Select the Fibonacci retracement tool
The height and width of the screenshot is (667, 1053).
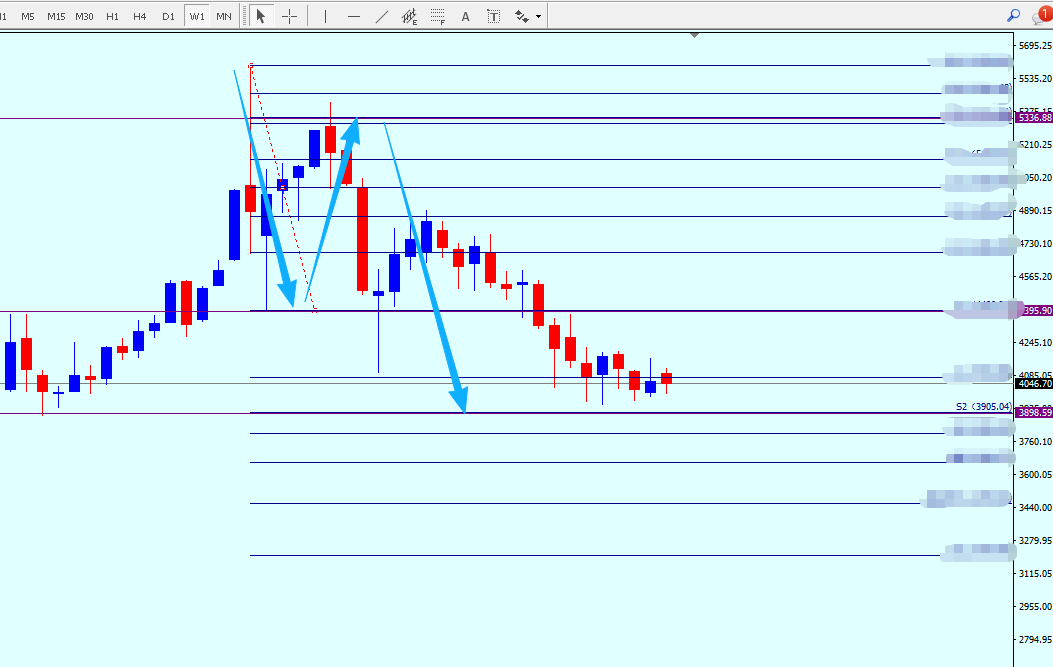tap(438, 16)
